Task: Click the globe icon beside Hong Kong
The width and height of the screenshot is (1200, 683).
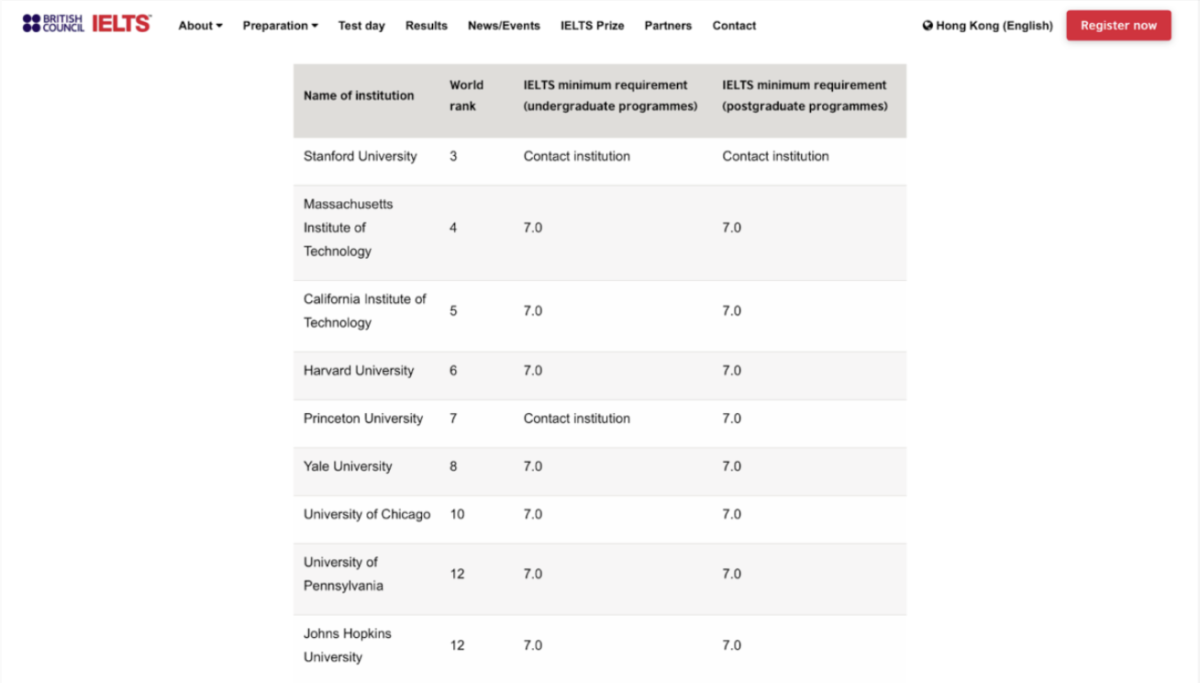Action: point(927,26)
